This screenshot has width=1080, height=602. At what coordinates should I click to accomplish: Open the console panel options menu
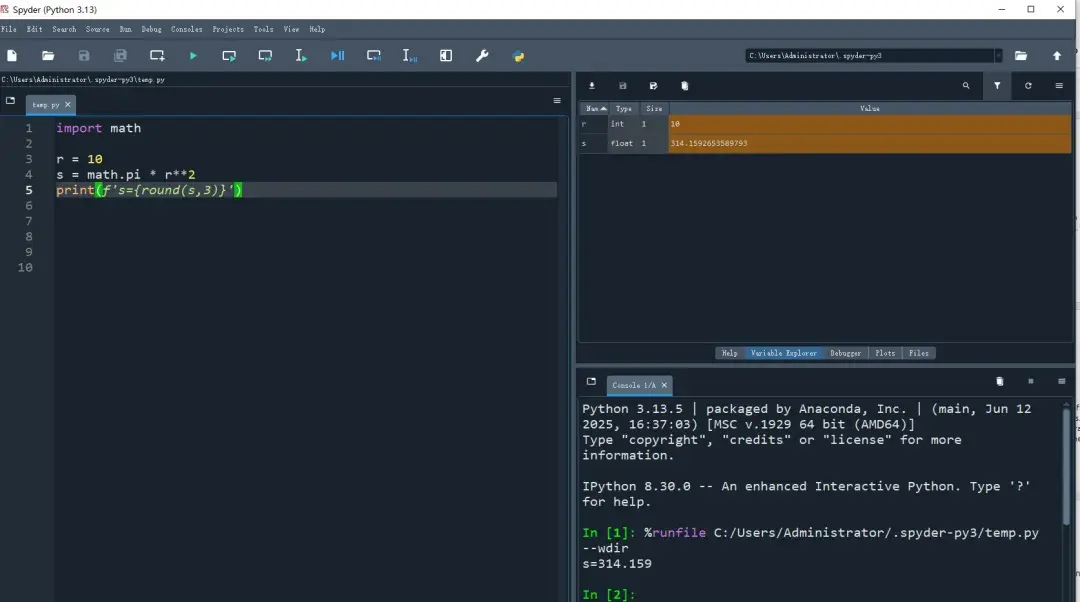[1062, 381]
